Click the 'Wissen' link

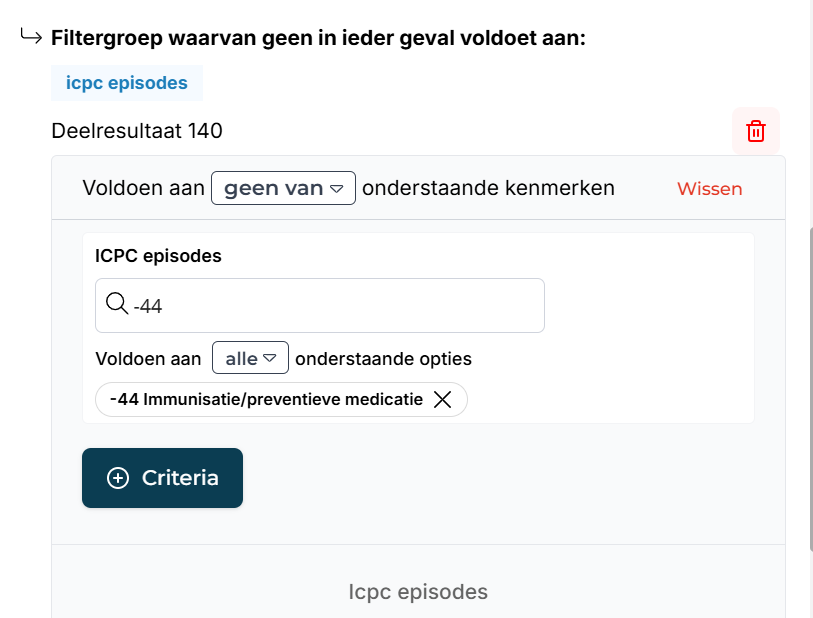coord(709,189)
